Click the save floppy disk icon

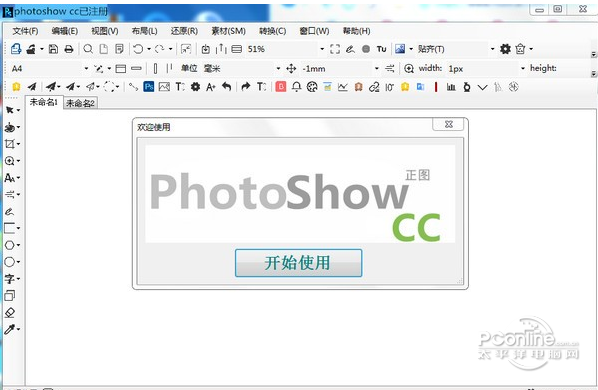pos(53,49)
